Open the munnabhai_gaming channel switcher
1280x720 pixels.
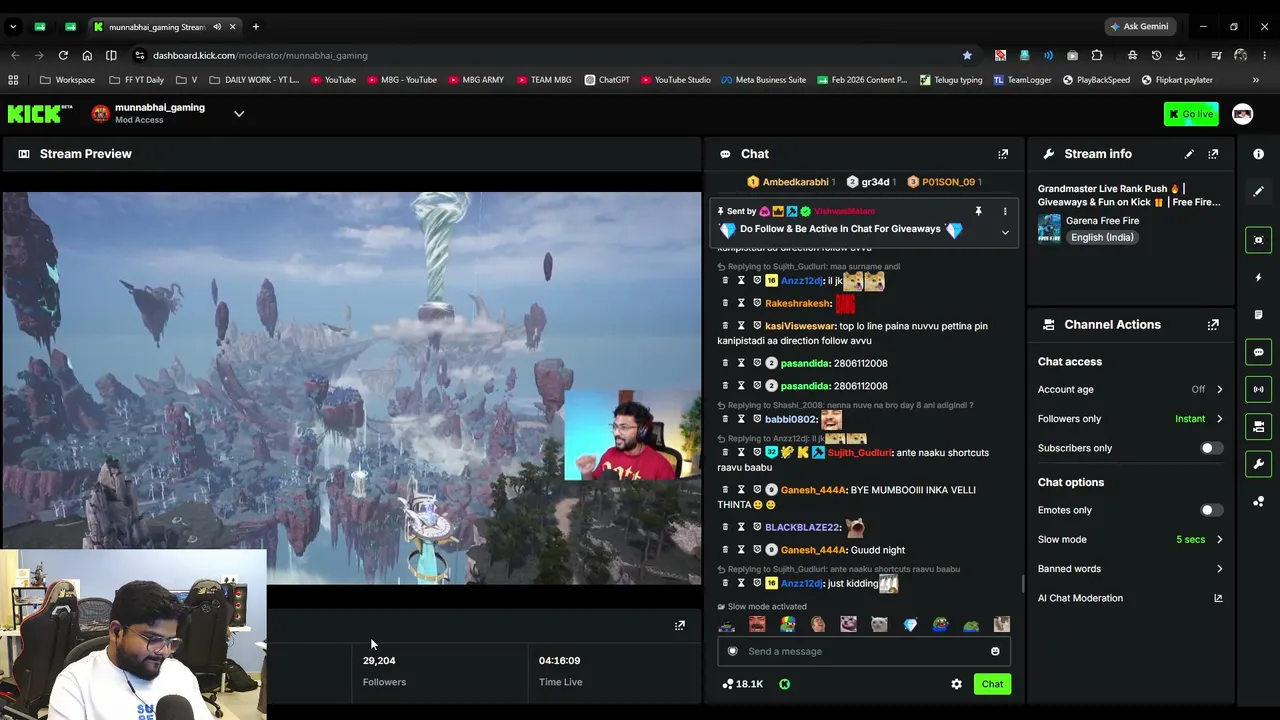coord(239,114)
